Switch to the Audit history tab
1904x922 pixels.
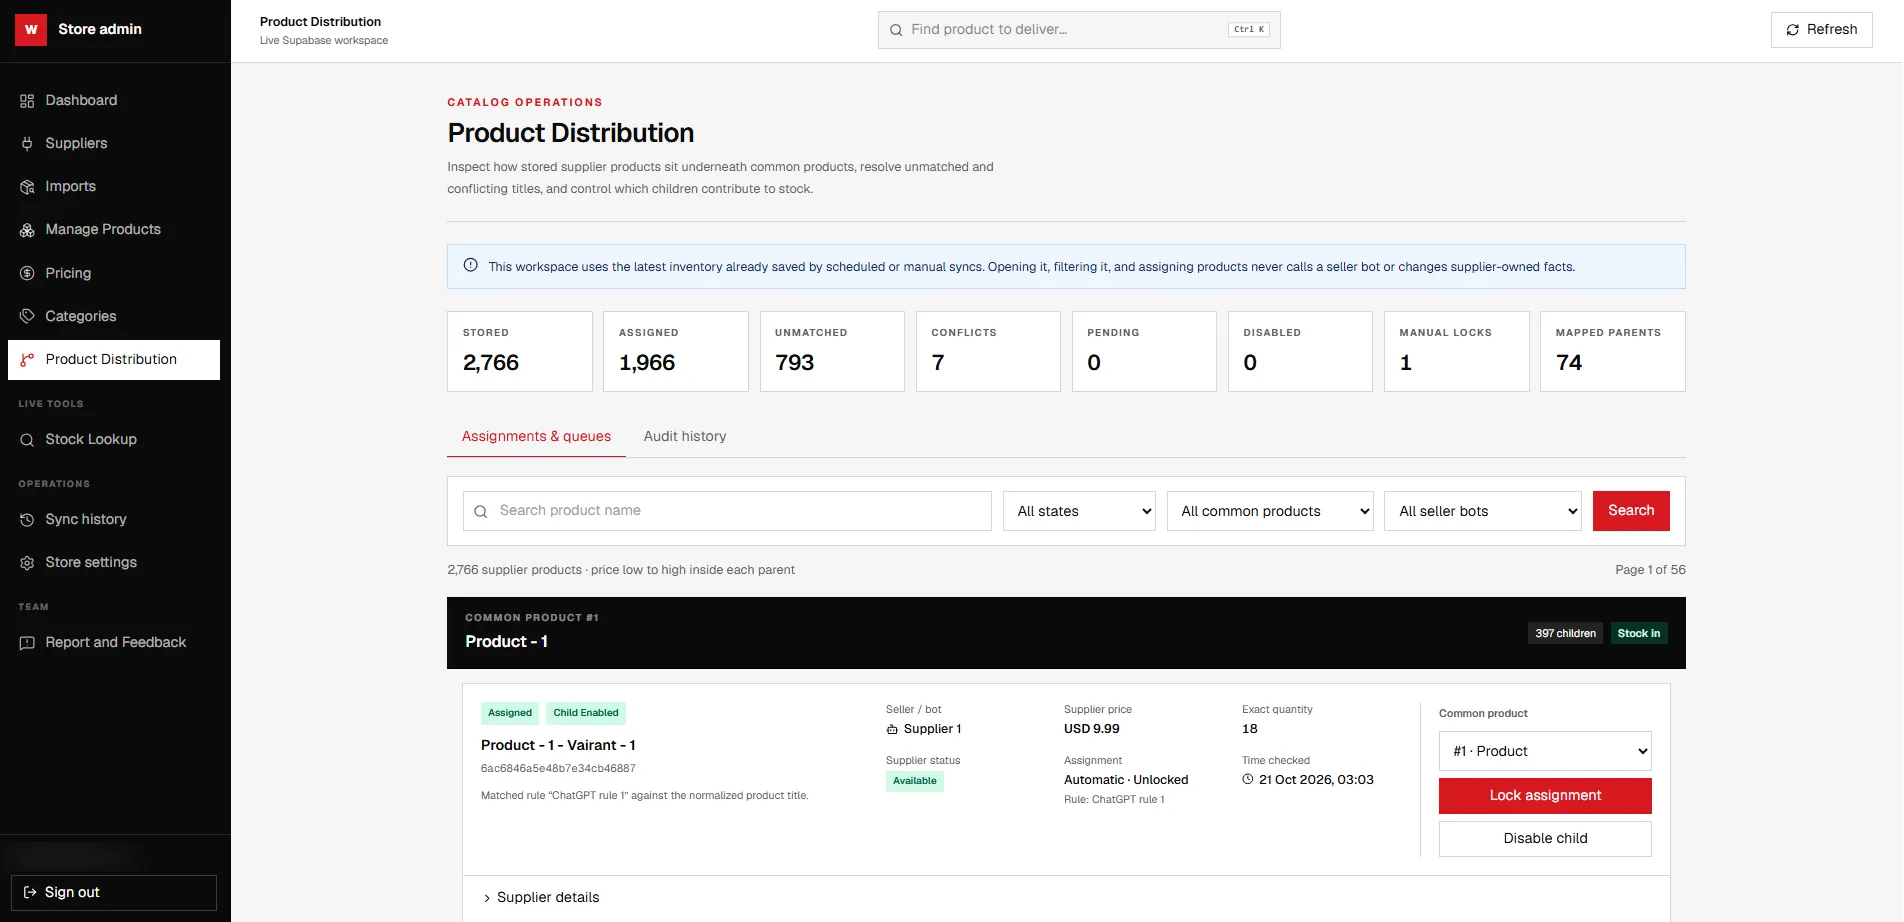(685, 436)
